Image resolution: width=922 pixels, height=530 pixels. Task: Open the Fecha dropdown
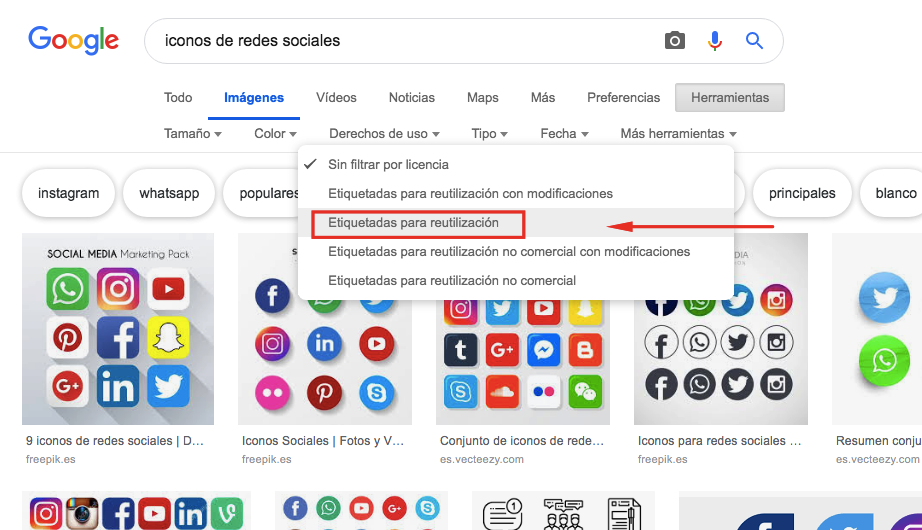click(564, 134)
